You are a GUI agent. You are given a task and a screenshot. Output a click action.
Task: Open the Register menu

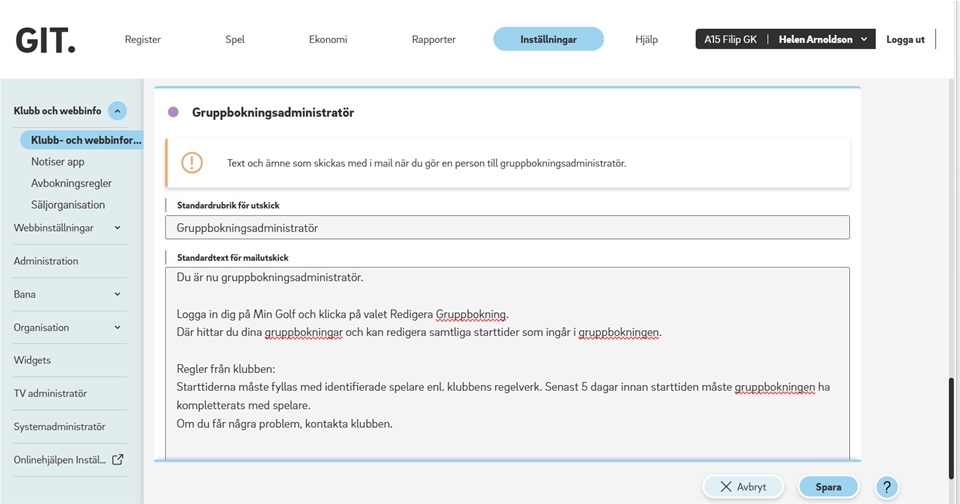pos(142,40)
